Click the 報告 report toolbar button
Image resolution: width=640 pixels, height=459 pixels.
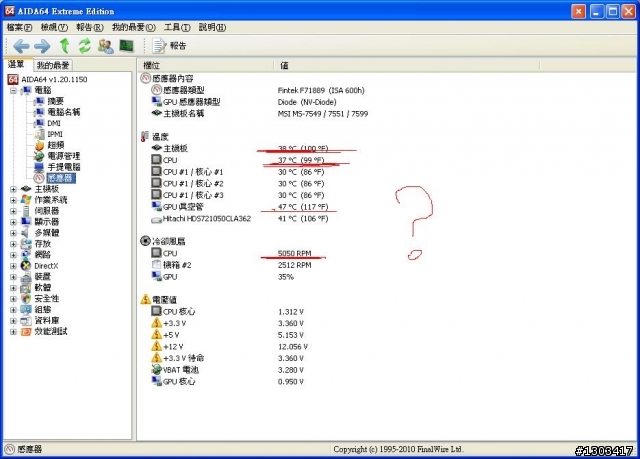[x=169, y=46]
